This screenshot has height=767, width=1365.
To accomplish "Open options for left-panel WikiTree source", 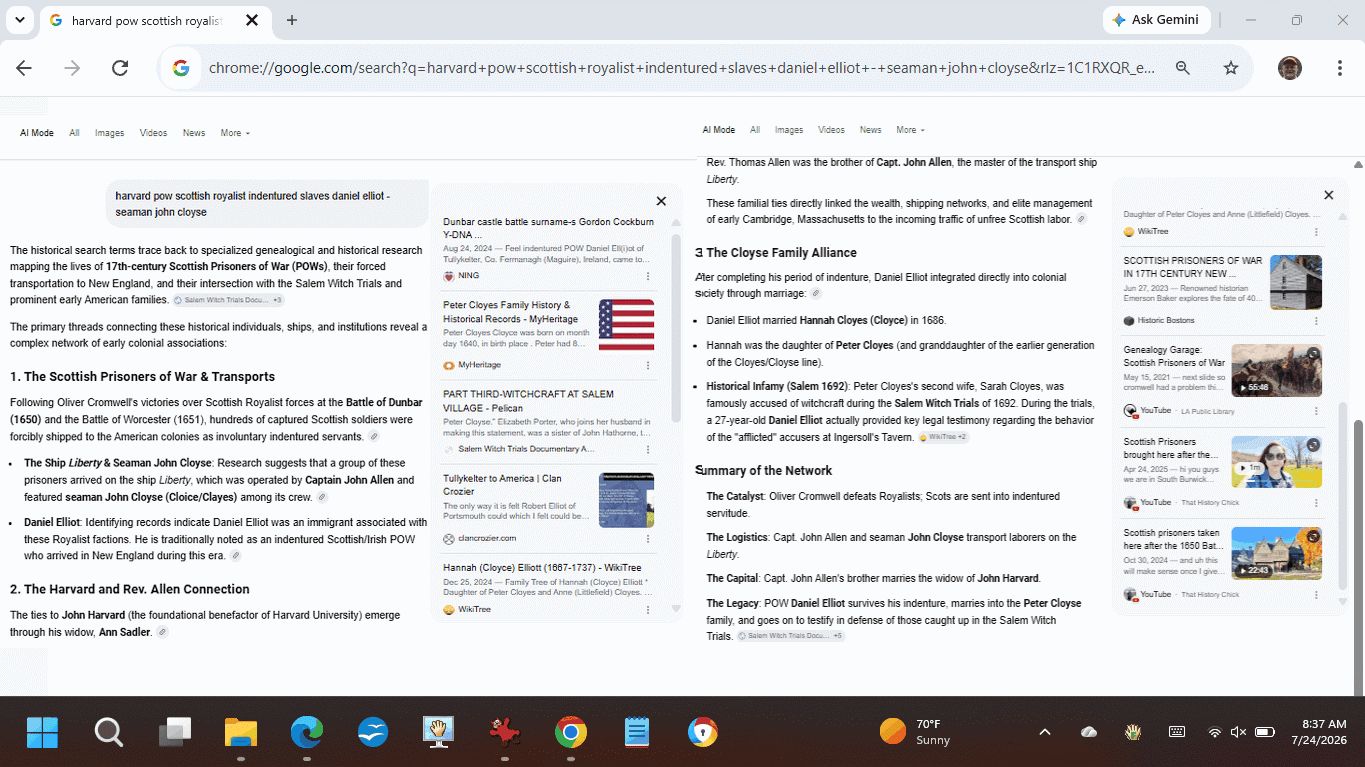I will tap(648, 609).
